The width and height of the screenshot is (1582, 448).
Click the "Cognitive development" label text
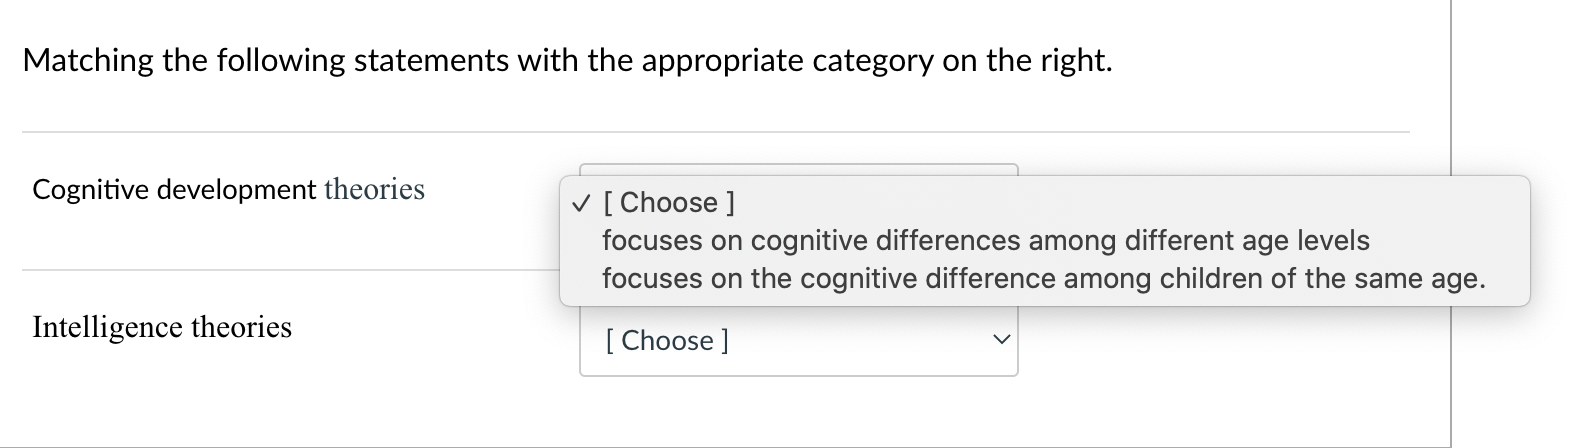pos(173,190)
